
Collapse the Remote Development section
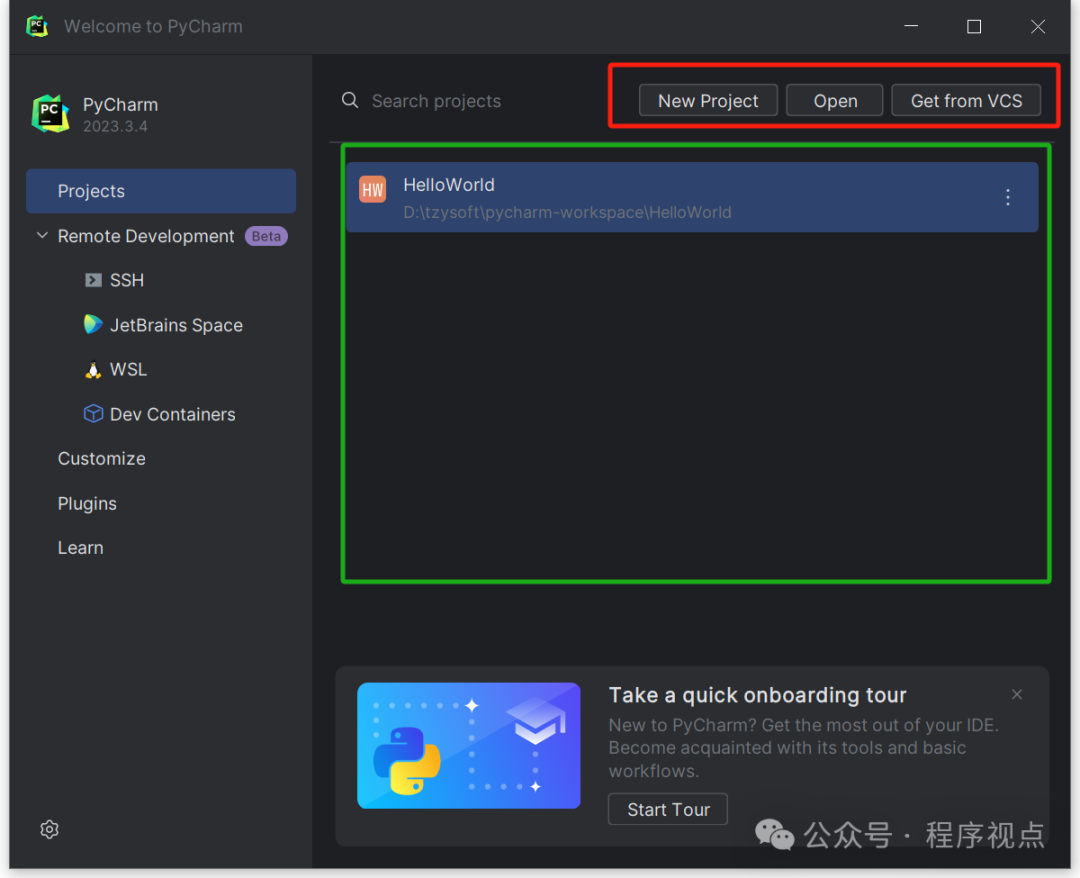click(42, 236)
